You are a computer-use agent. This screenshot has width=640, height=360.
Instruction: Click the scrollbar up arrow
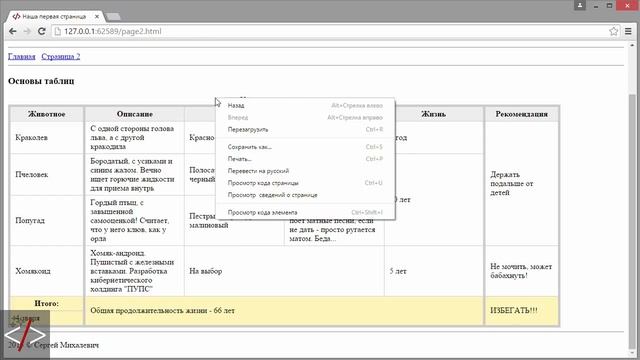(x=632, y=45)
